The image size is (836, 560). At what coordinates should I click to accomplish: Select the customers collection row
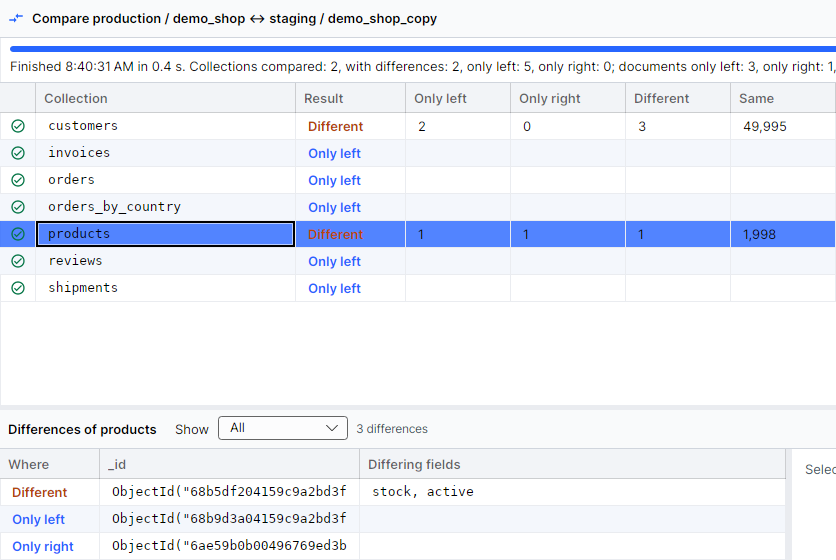(418, 126)
